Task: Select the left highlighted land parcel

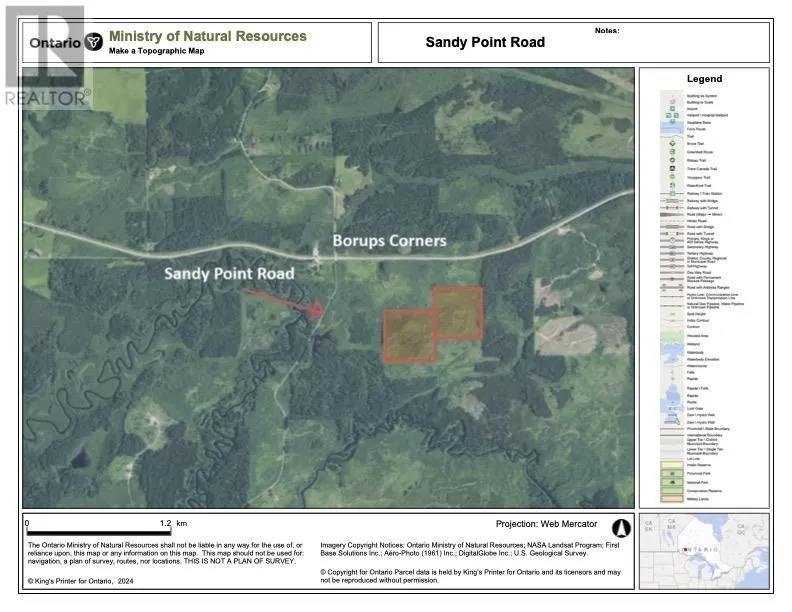Action: tap(410, 335)
